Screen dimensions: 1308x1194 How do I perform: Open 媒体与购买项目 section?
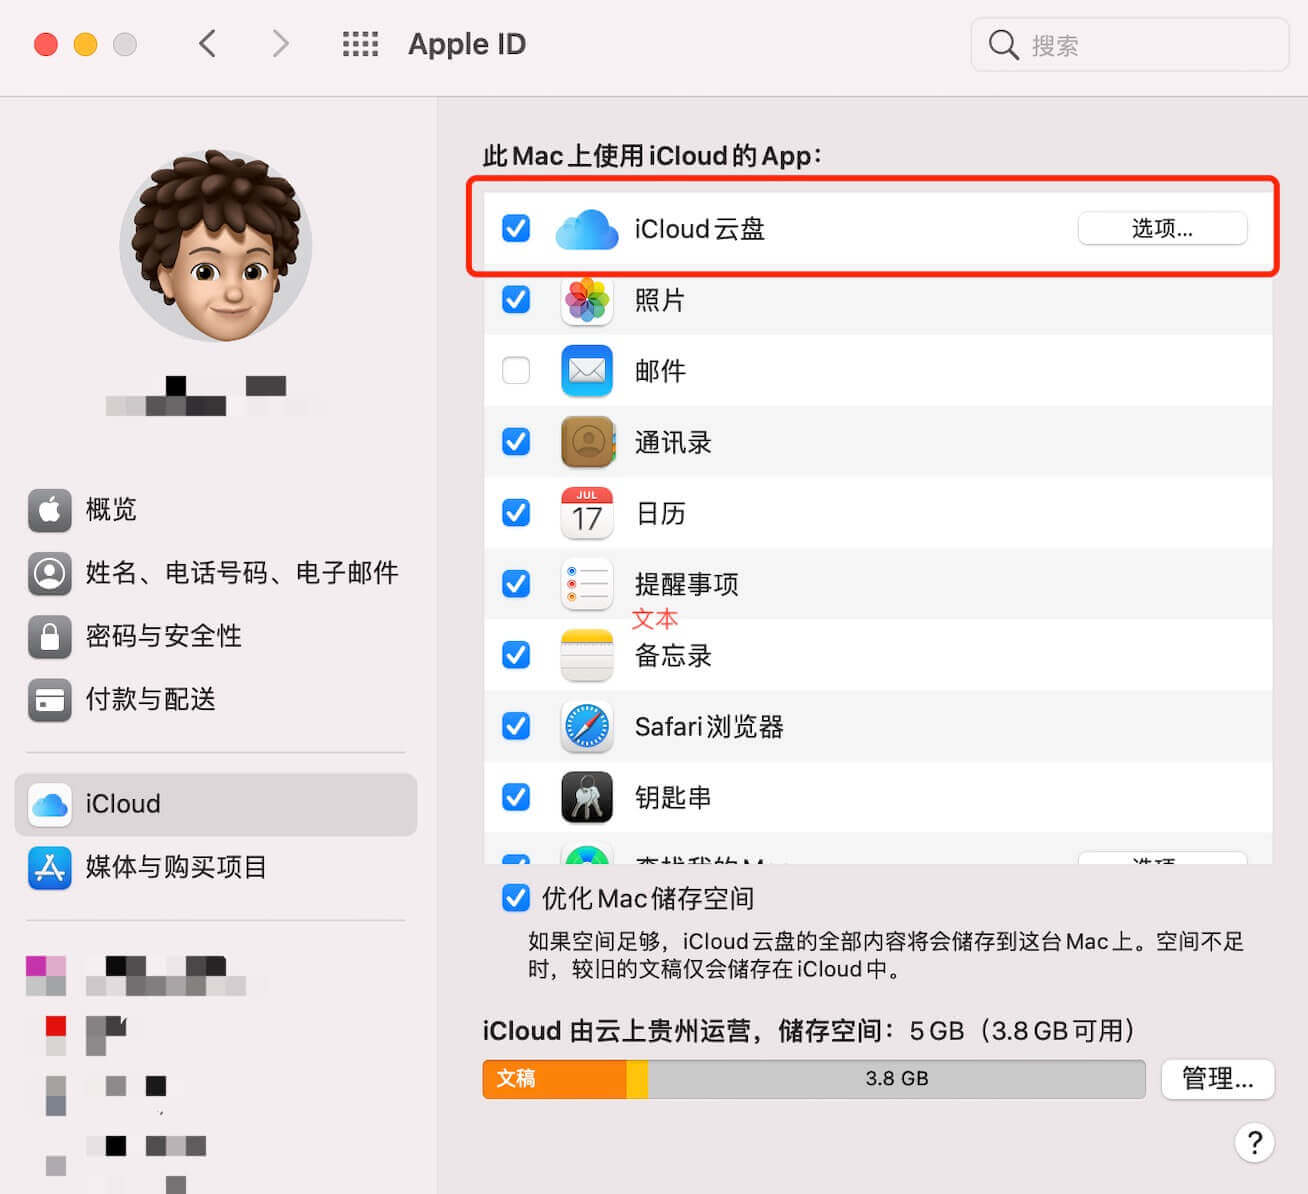click(x=216, y=867)
